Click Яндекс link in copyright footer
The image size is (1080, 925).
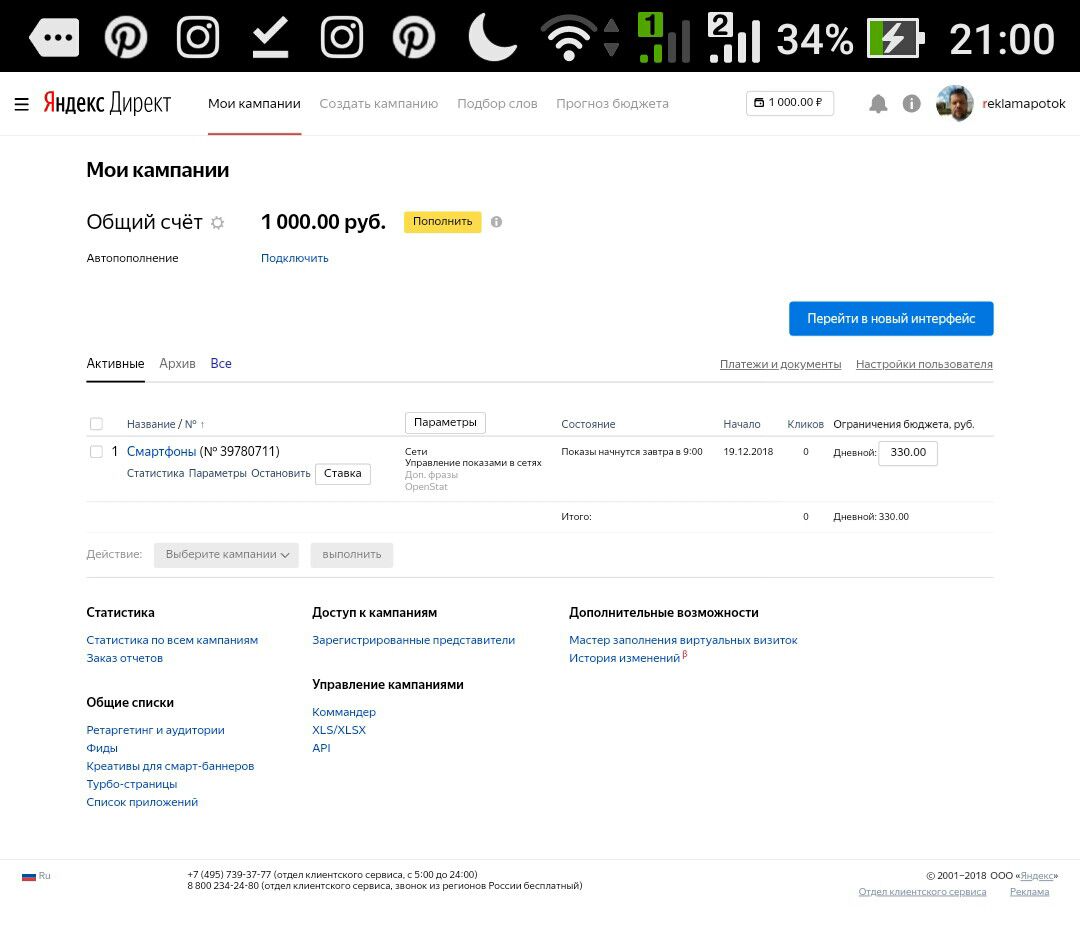click(x=1037, y=876)
